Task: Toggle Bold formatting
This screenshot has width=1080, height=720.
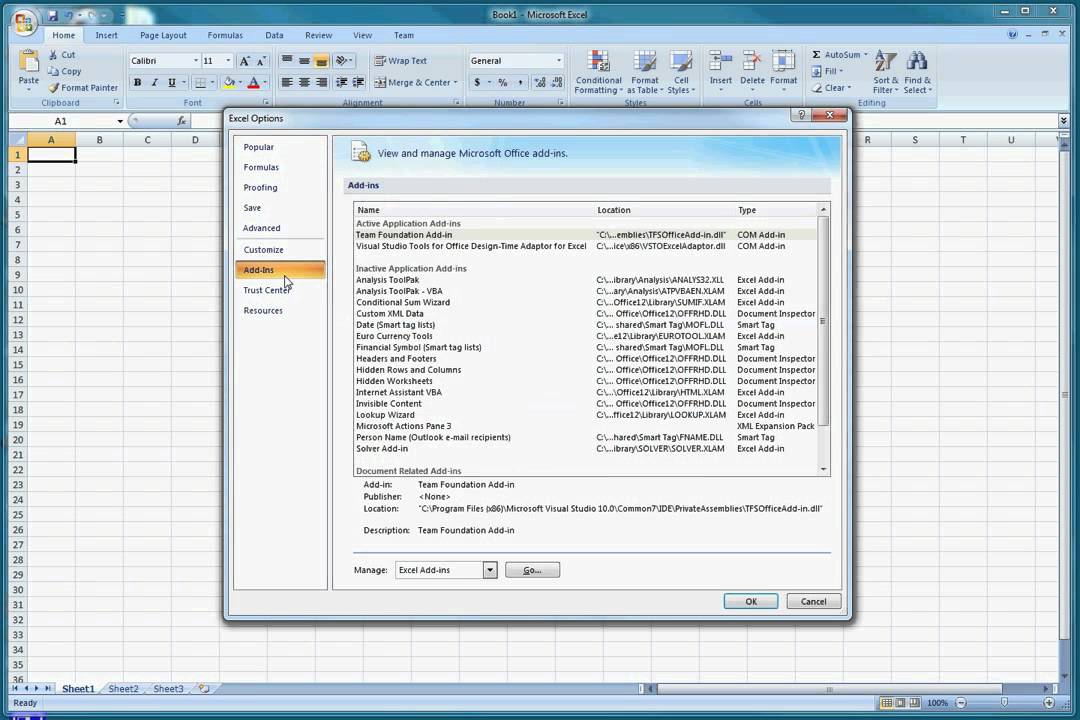Action: (138, 82)
